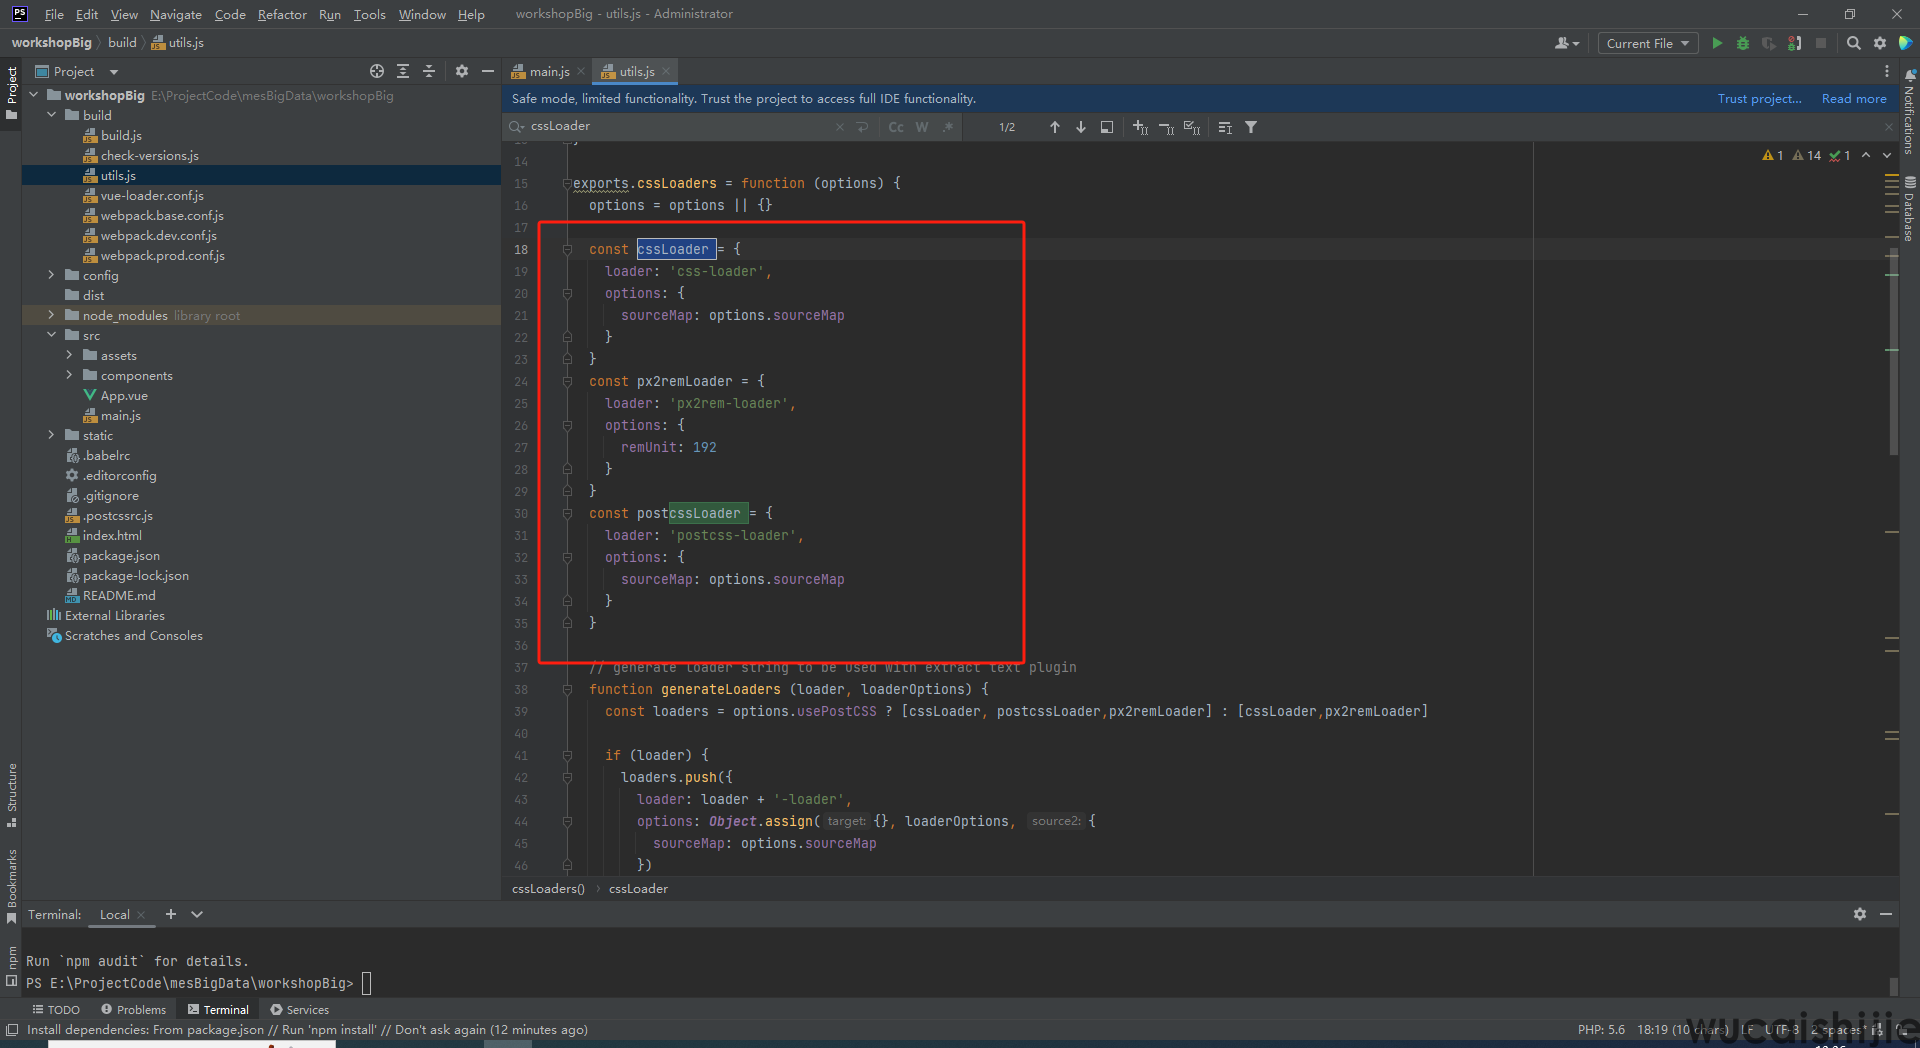
Task: Clear the cssLoader search text
Action: (x=839, y=127)
